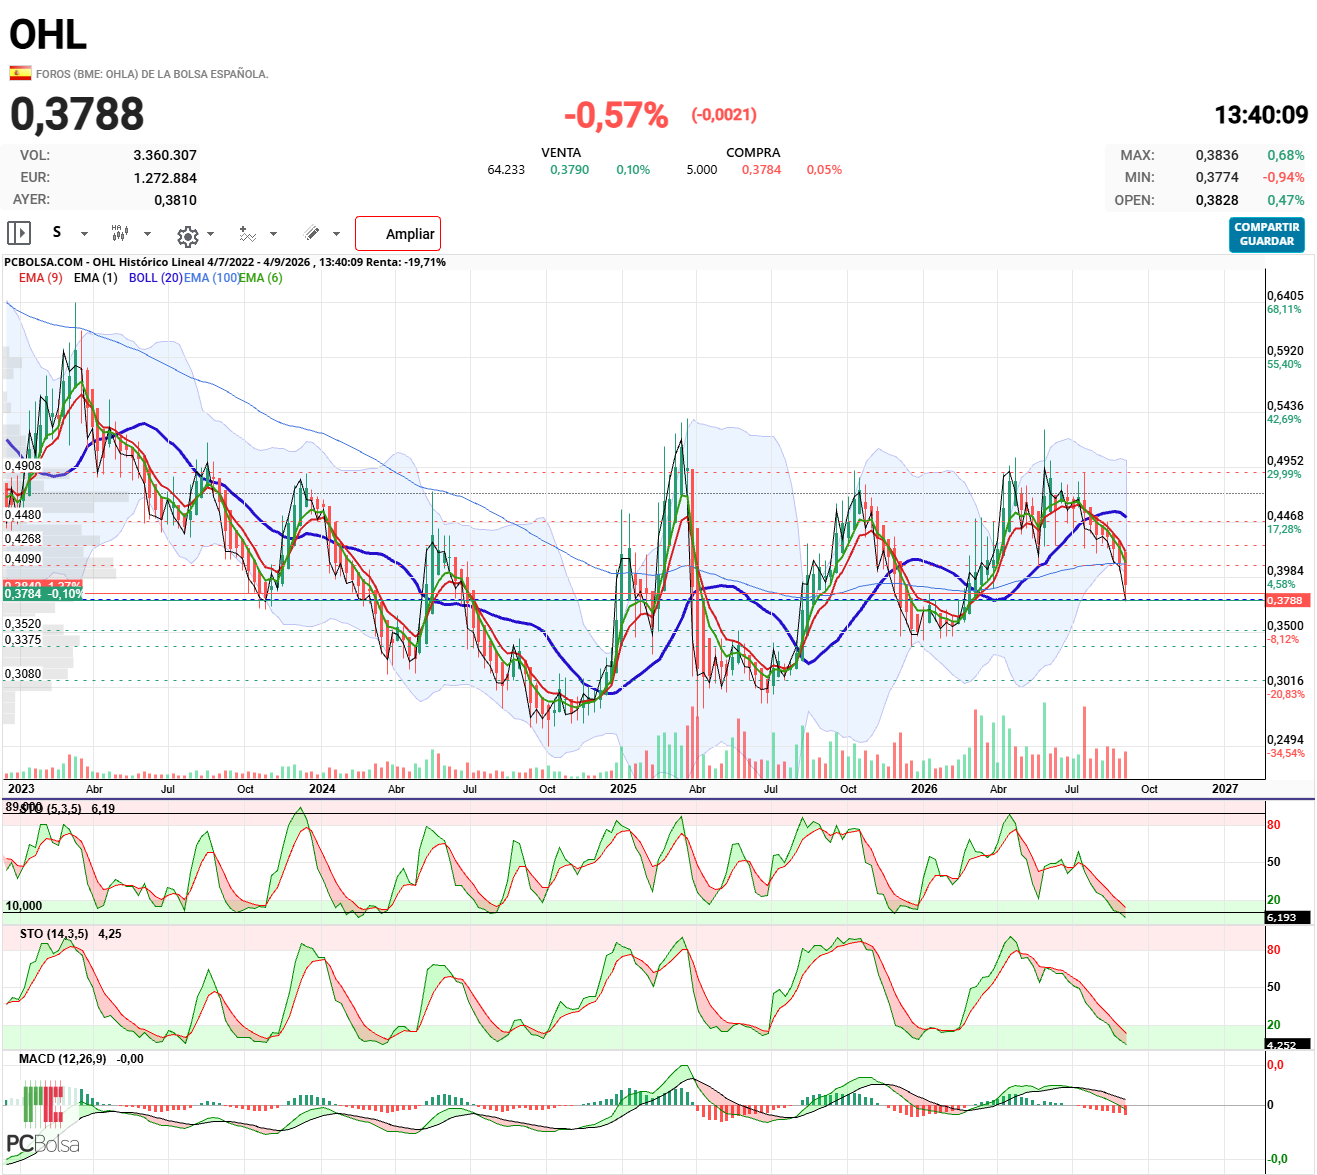The height and width of the screenshot is (1175, 1317).
Task: Click the COMPRA price 0,3784
Action: [x=761, y=170]
